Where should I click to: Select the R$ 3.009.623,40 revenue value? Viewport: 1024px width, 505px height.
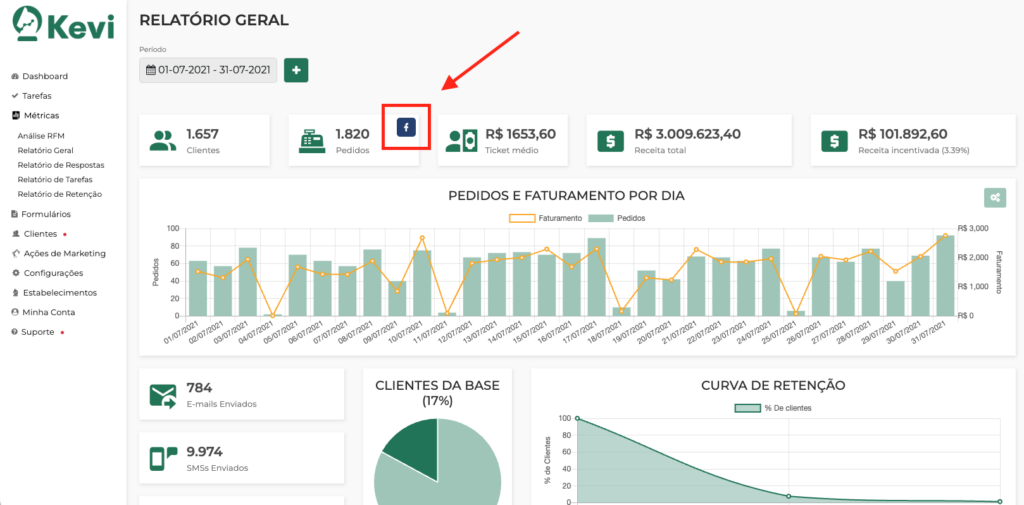688,135
